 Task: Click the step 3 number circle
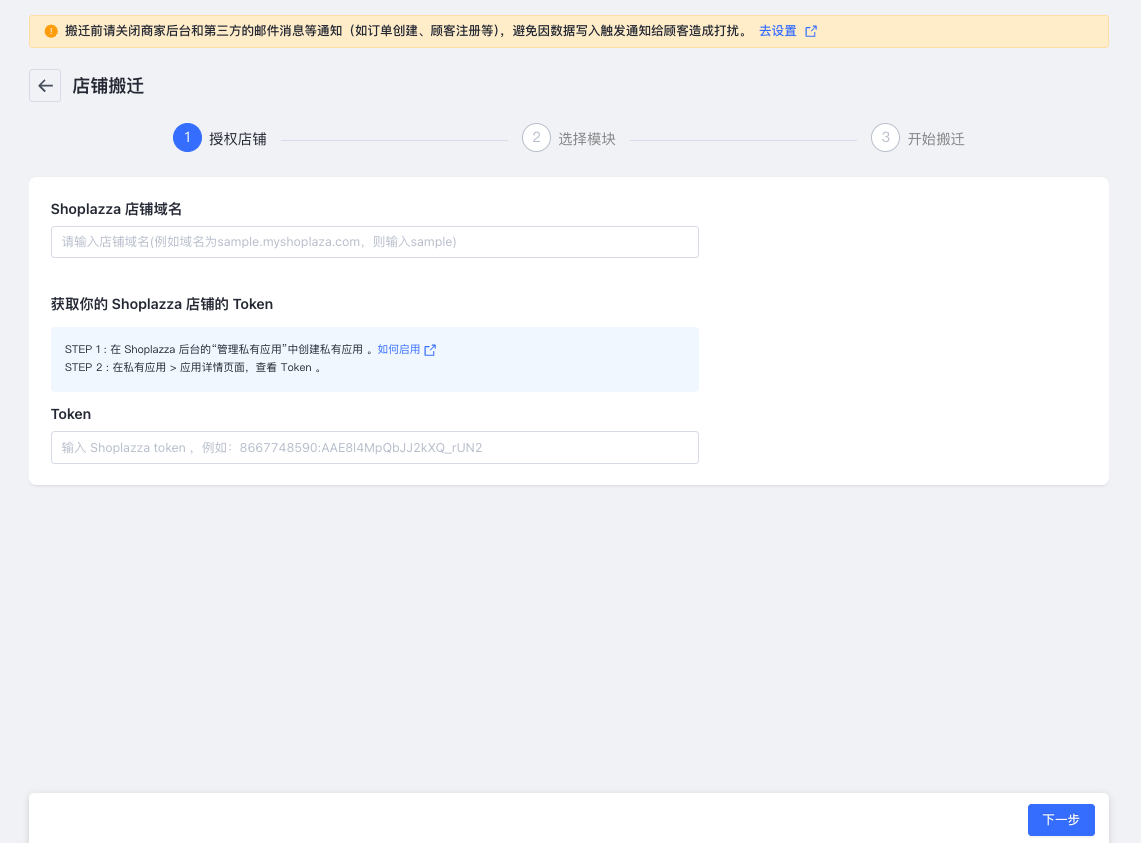[886, 138]
